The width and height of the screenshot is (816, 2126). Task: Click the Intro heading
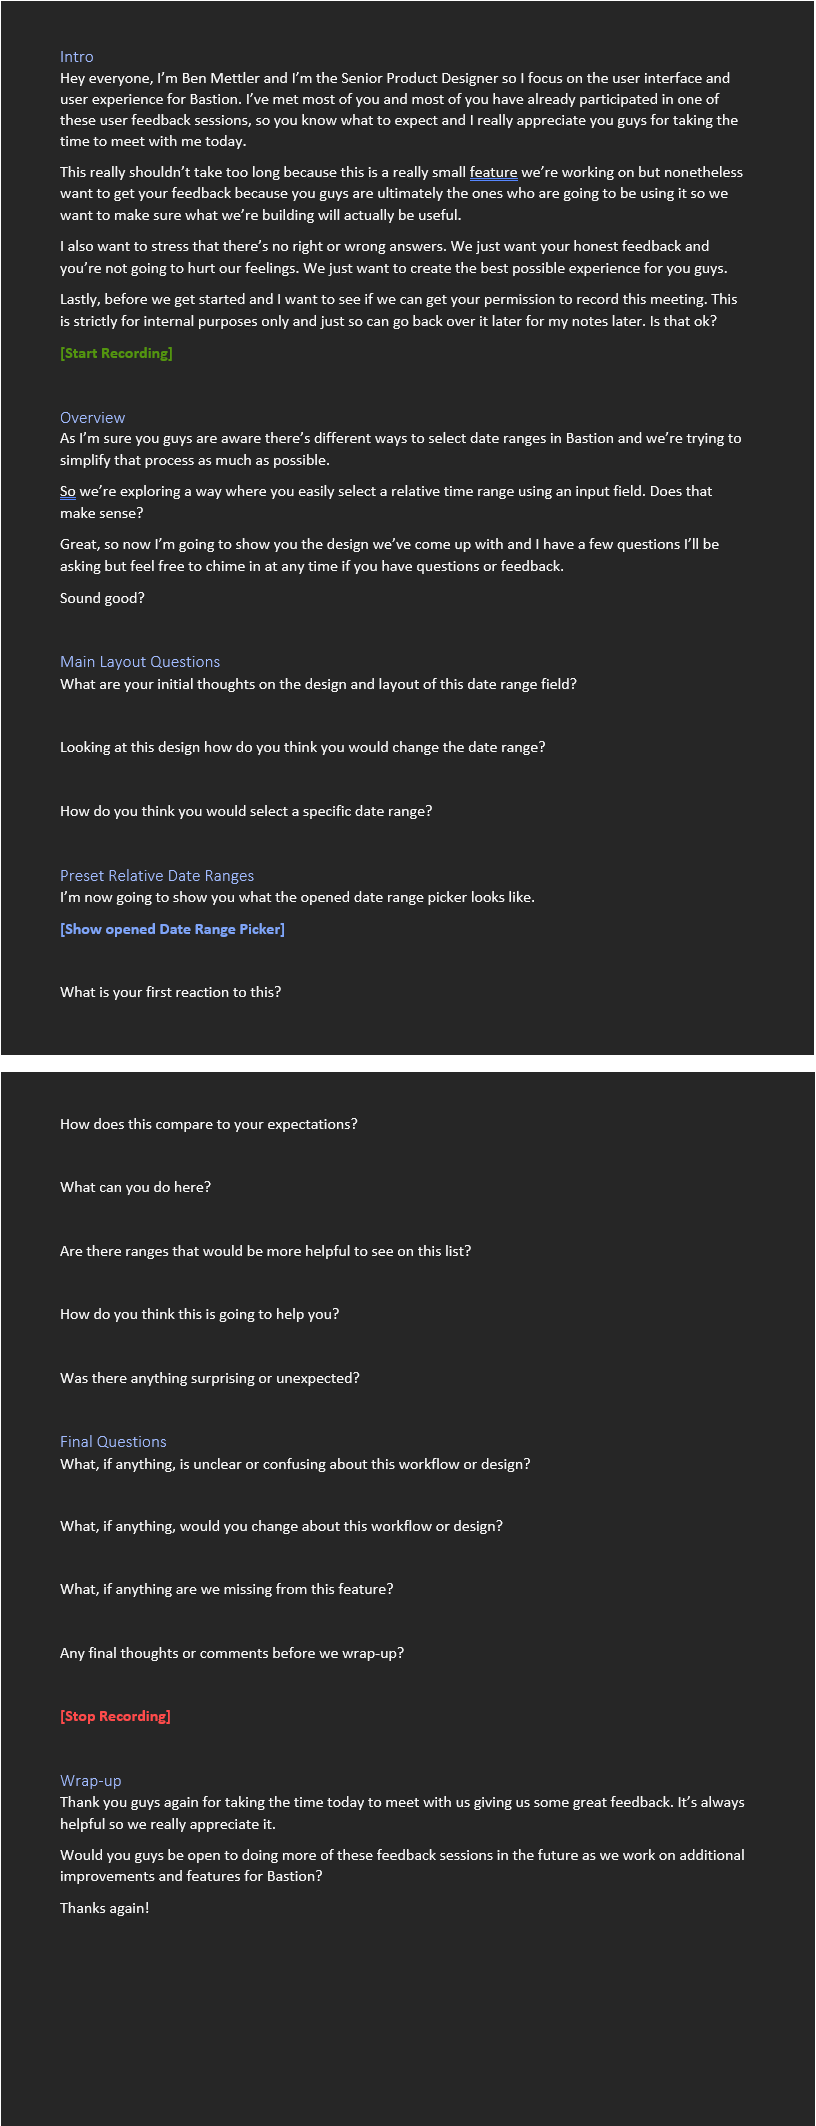point(76,57)
